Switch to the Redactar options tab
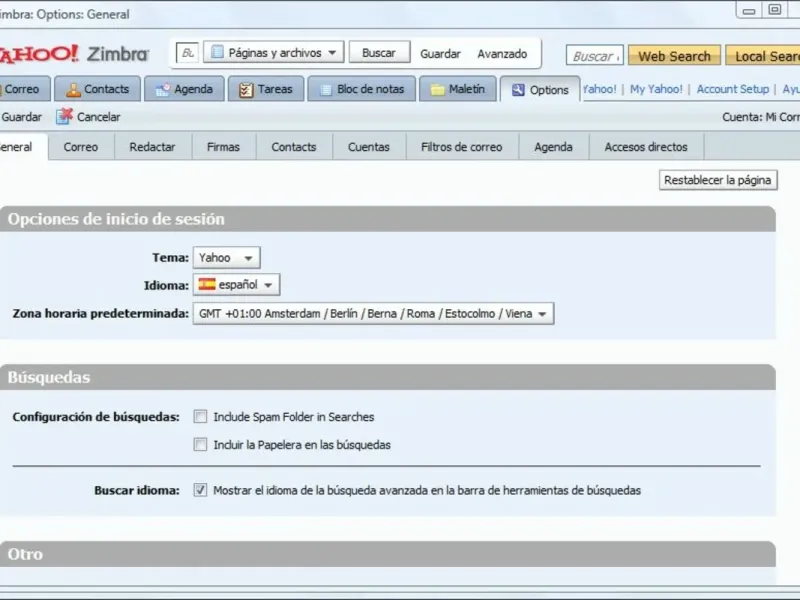 (152, 147)
